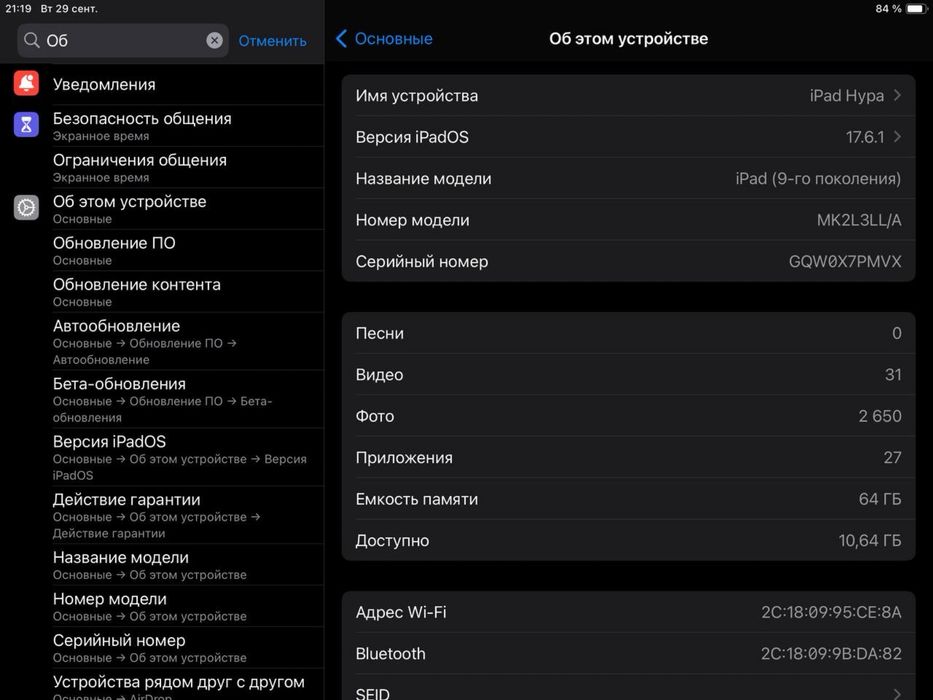Image resolution: width=933 pixels, height=700 pixels.
Task: Tap the gray General settings gear icon
Action: [26, 208]
